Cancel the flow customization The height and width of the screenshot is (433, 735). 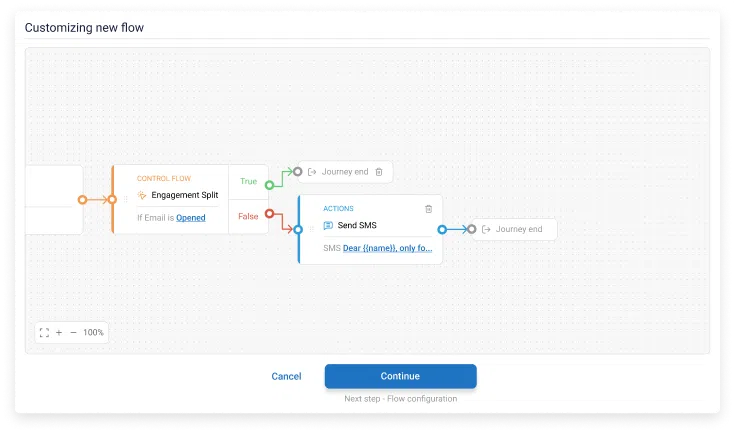click(x=286, y=376)
